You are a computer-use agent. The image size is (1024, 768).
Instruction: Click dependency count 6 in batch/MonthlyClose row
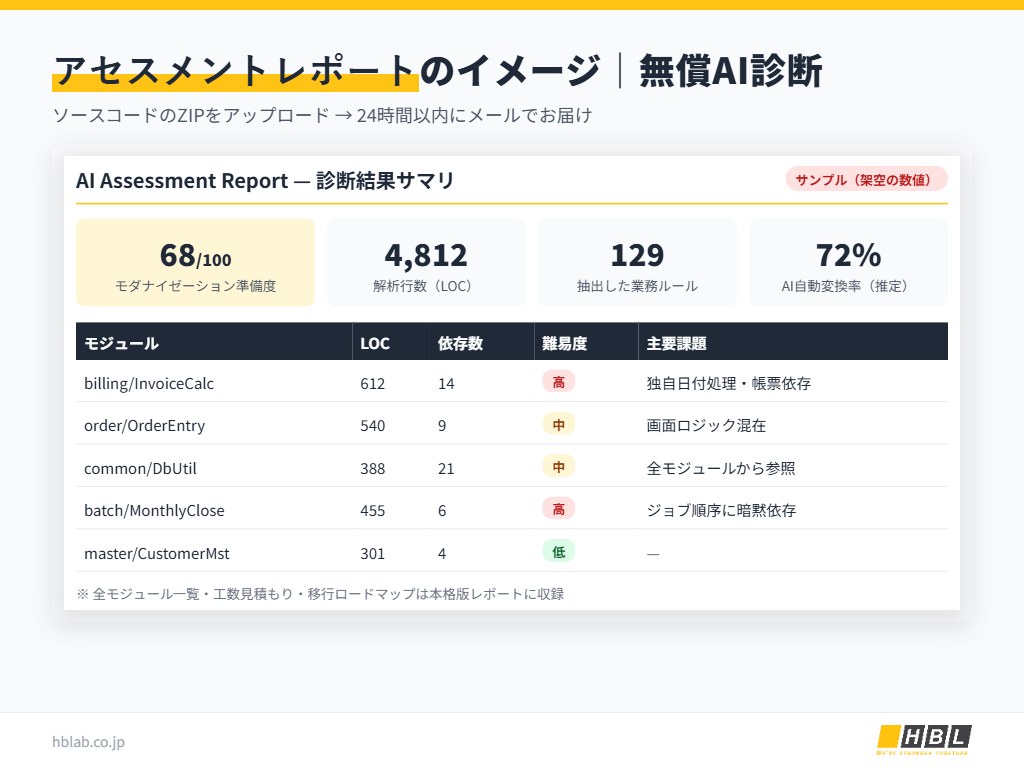442,511
